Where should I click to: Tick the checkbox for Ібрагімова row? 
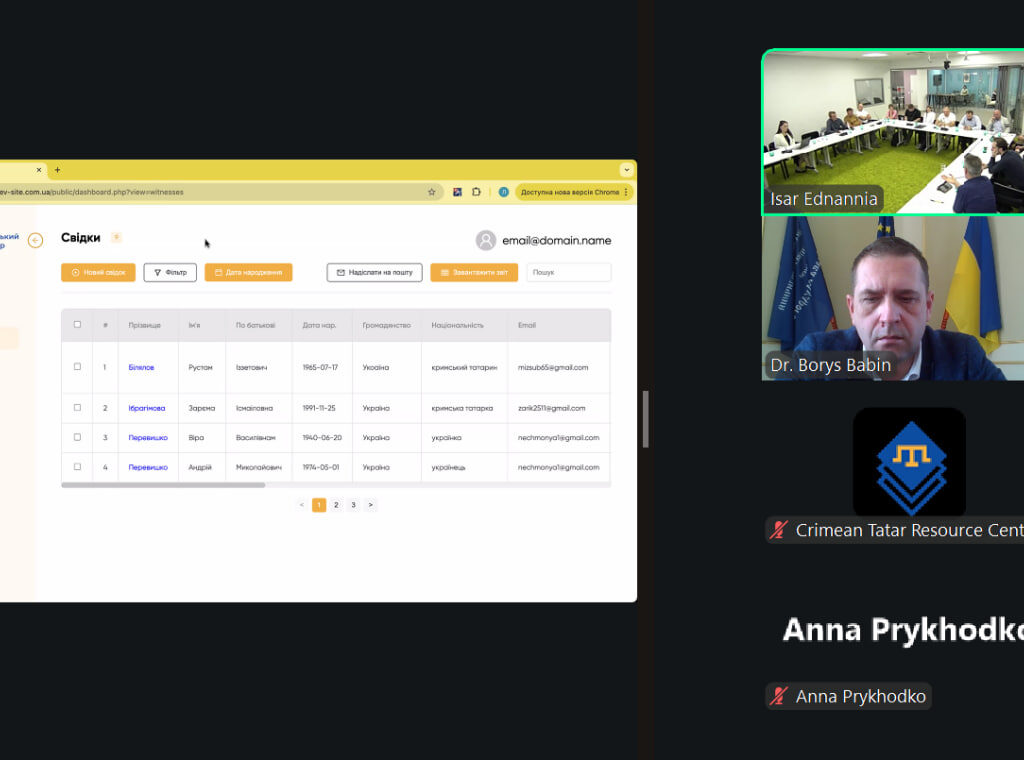[77, 408]
